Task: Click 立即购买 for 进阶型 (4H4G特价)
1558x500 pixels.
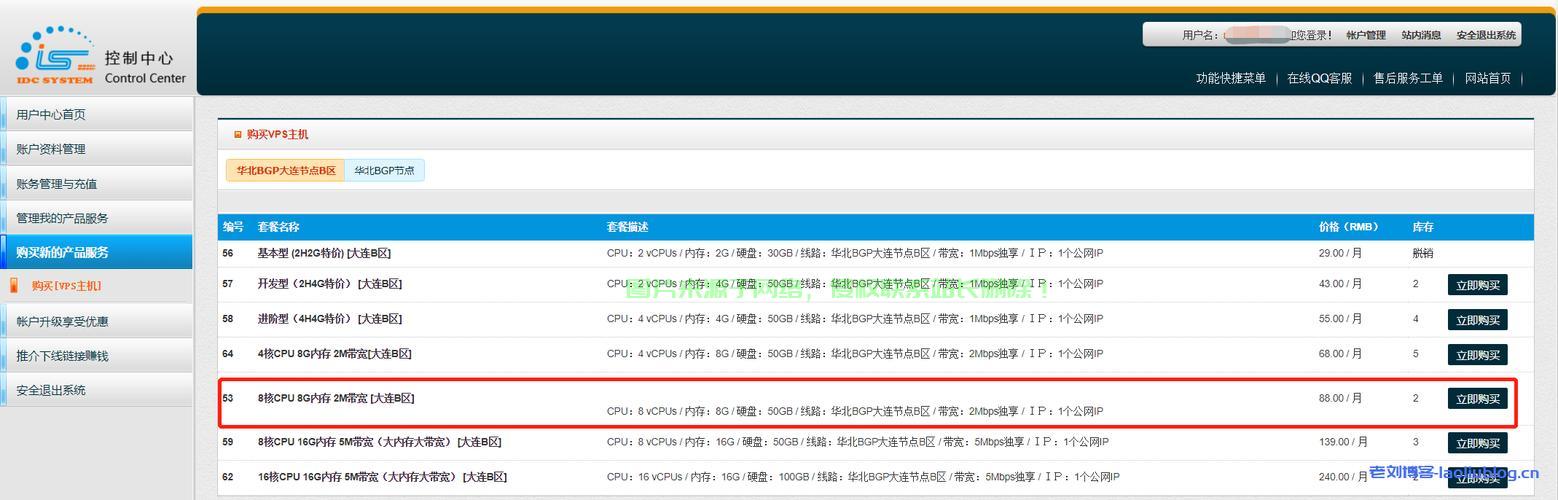Action: pyautogui.click(x=1477, y=320)
